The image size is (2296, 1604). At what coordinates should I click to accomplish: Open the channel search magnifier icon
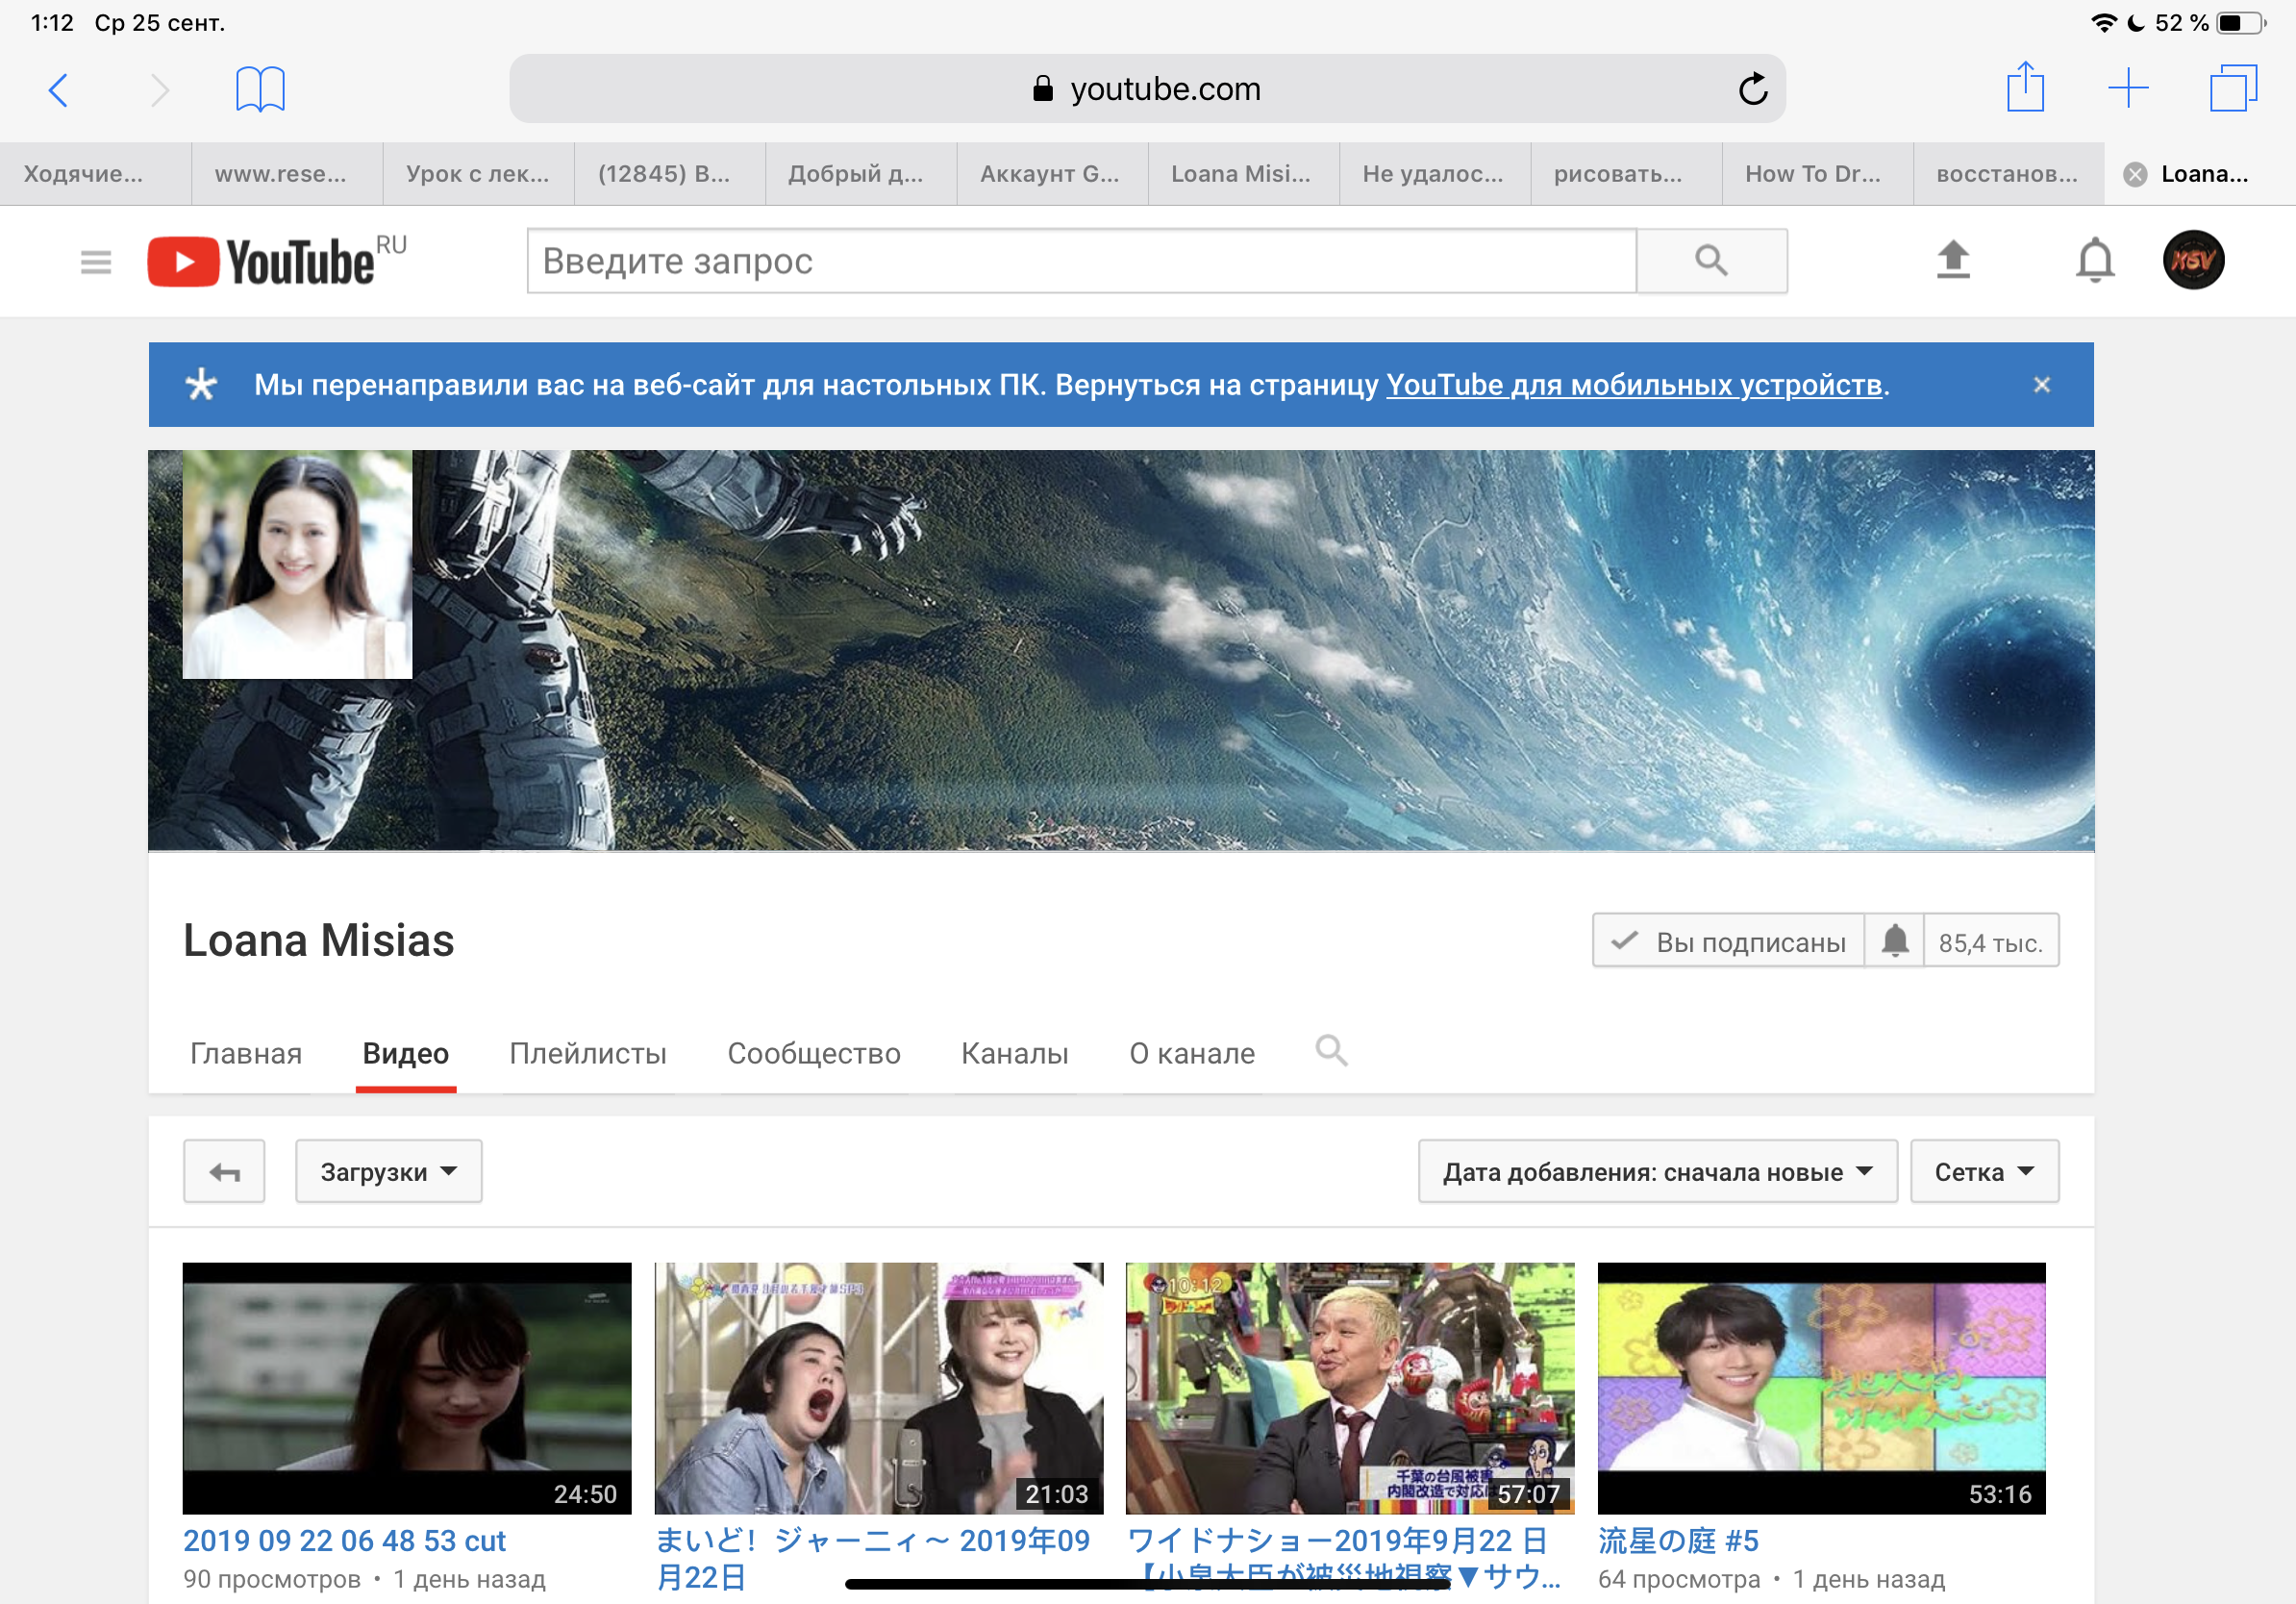[x=1330, y=1051]
